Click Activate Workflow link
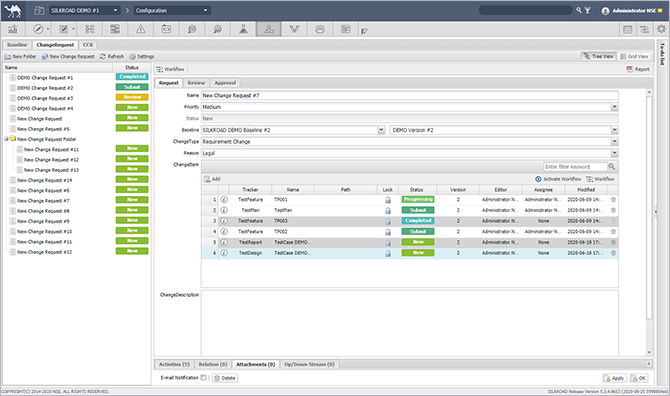670x396 pixels. 558,179
